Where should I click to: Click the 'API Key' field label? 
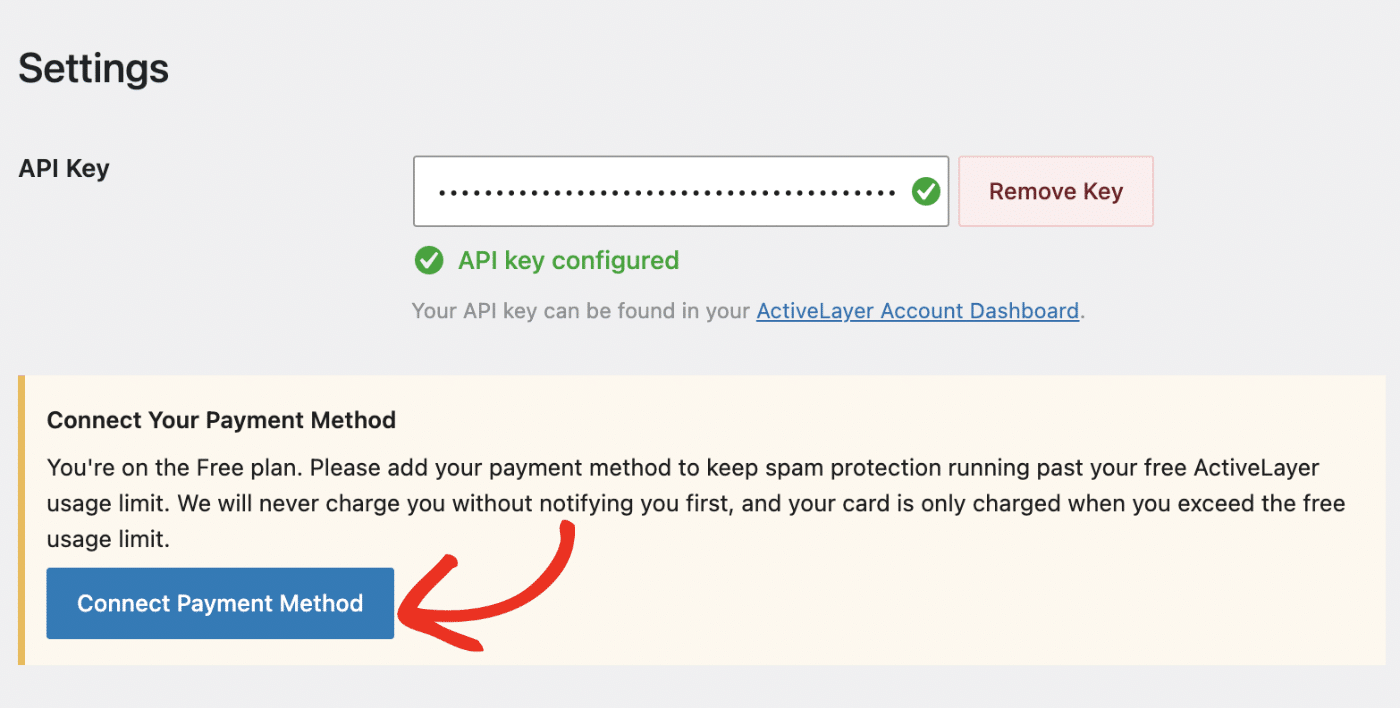pyautogui.click(x=64, y=168)
